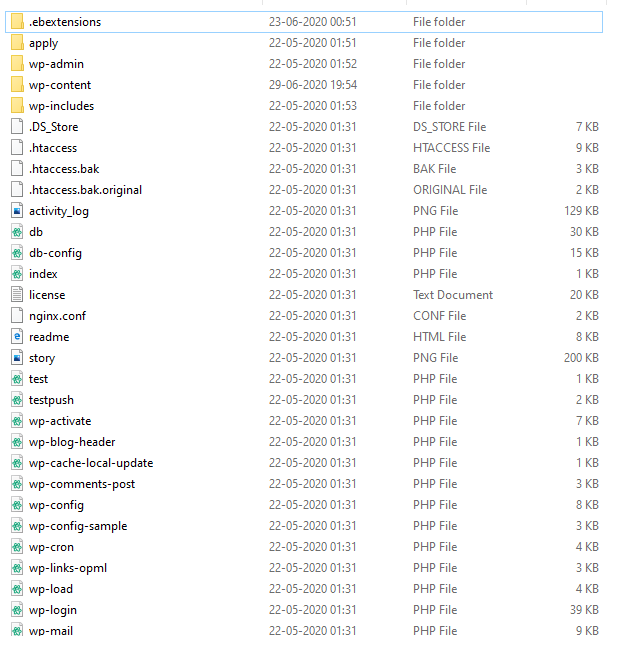Click the wp-load file name
620x655 pixels.
coord(51,589)
